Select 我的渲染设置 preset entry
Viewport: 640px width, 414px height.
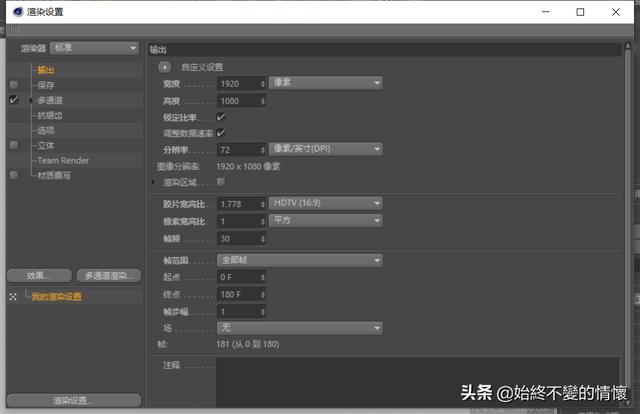tap(56, 297)
